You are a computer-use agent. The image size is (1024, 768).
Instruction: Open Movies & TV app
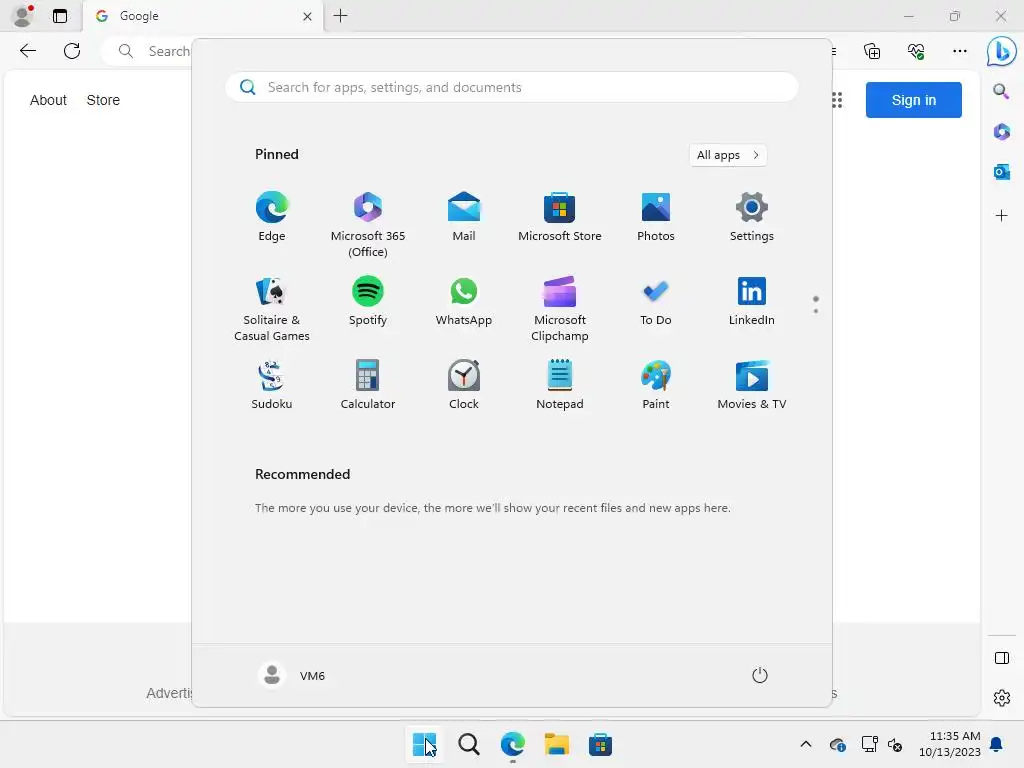click(752, 385)
